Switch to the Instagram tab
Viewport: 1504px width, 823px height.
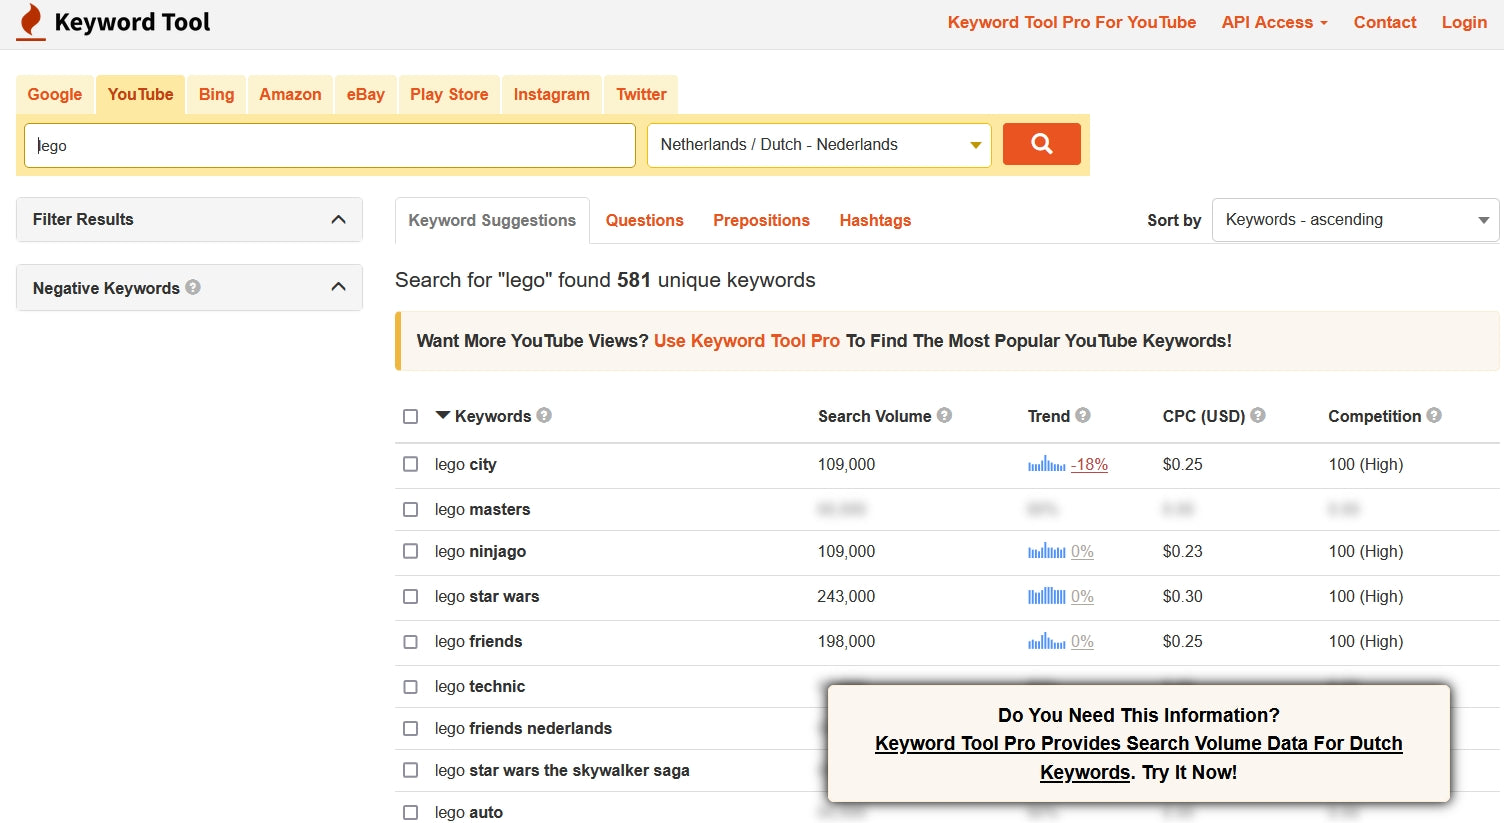[x=551, y=94]
